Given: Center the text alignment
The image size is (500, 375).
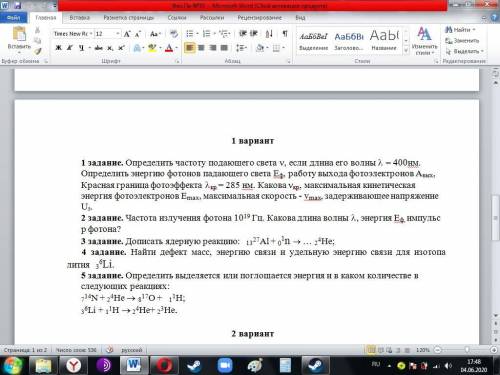Looking at the screenshot, I should click(201, 48).
